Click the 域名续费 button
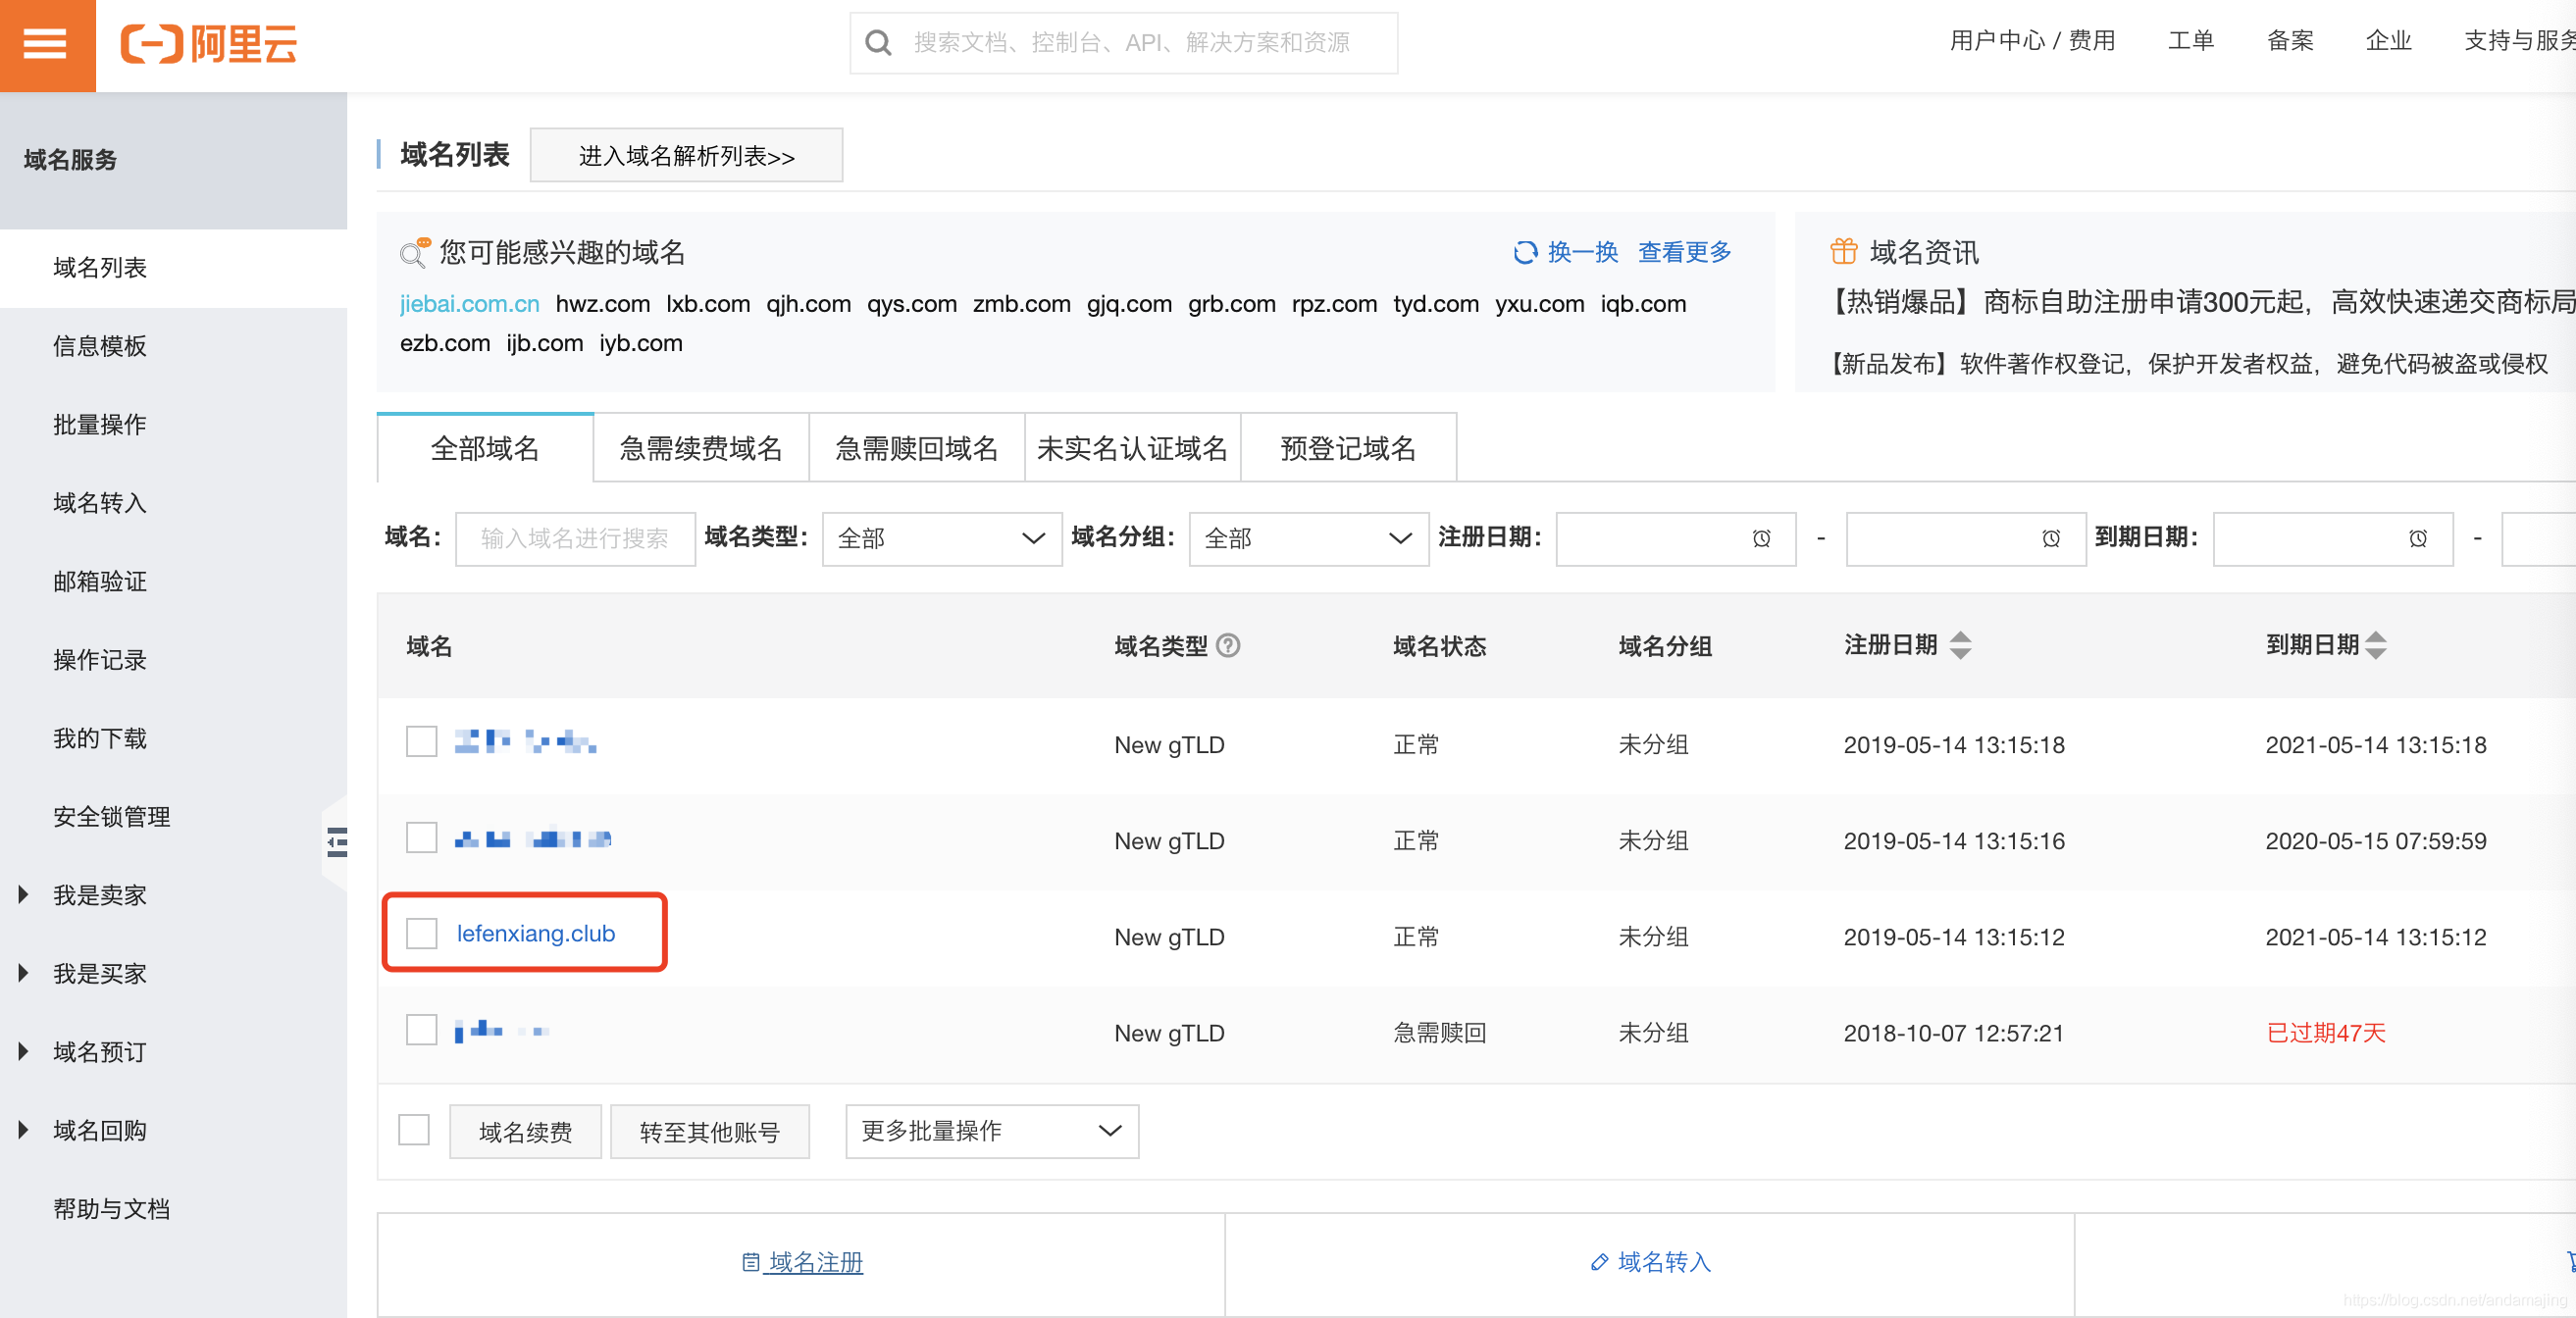 525,1131
